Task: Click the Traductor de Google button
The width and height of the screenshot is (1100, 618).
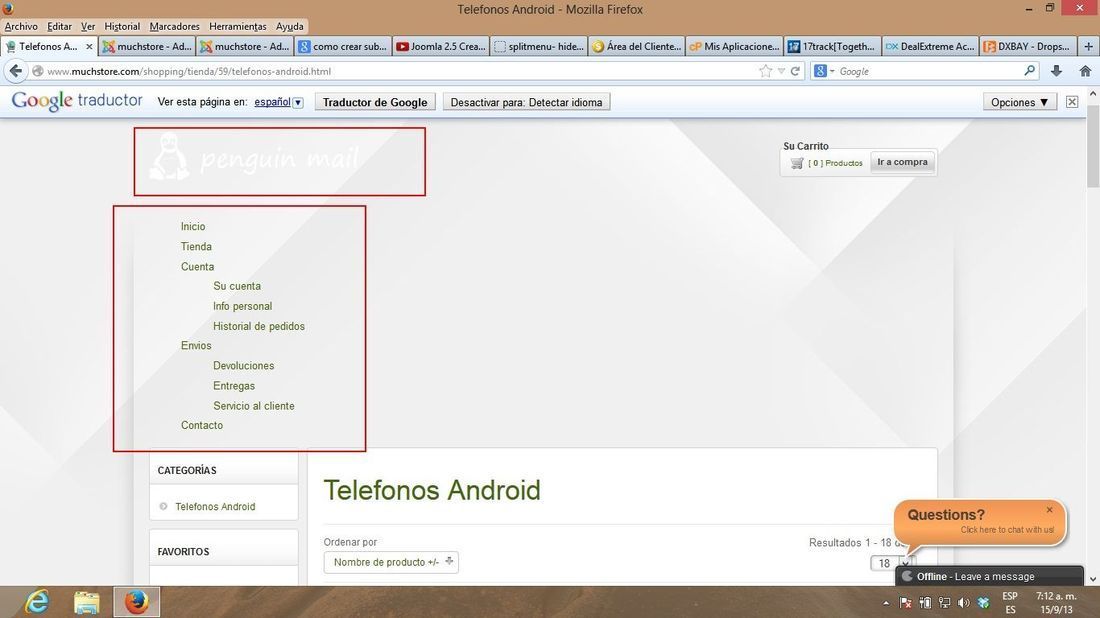Action: 375,102
